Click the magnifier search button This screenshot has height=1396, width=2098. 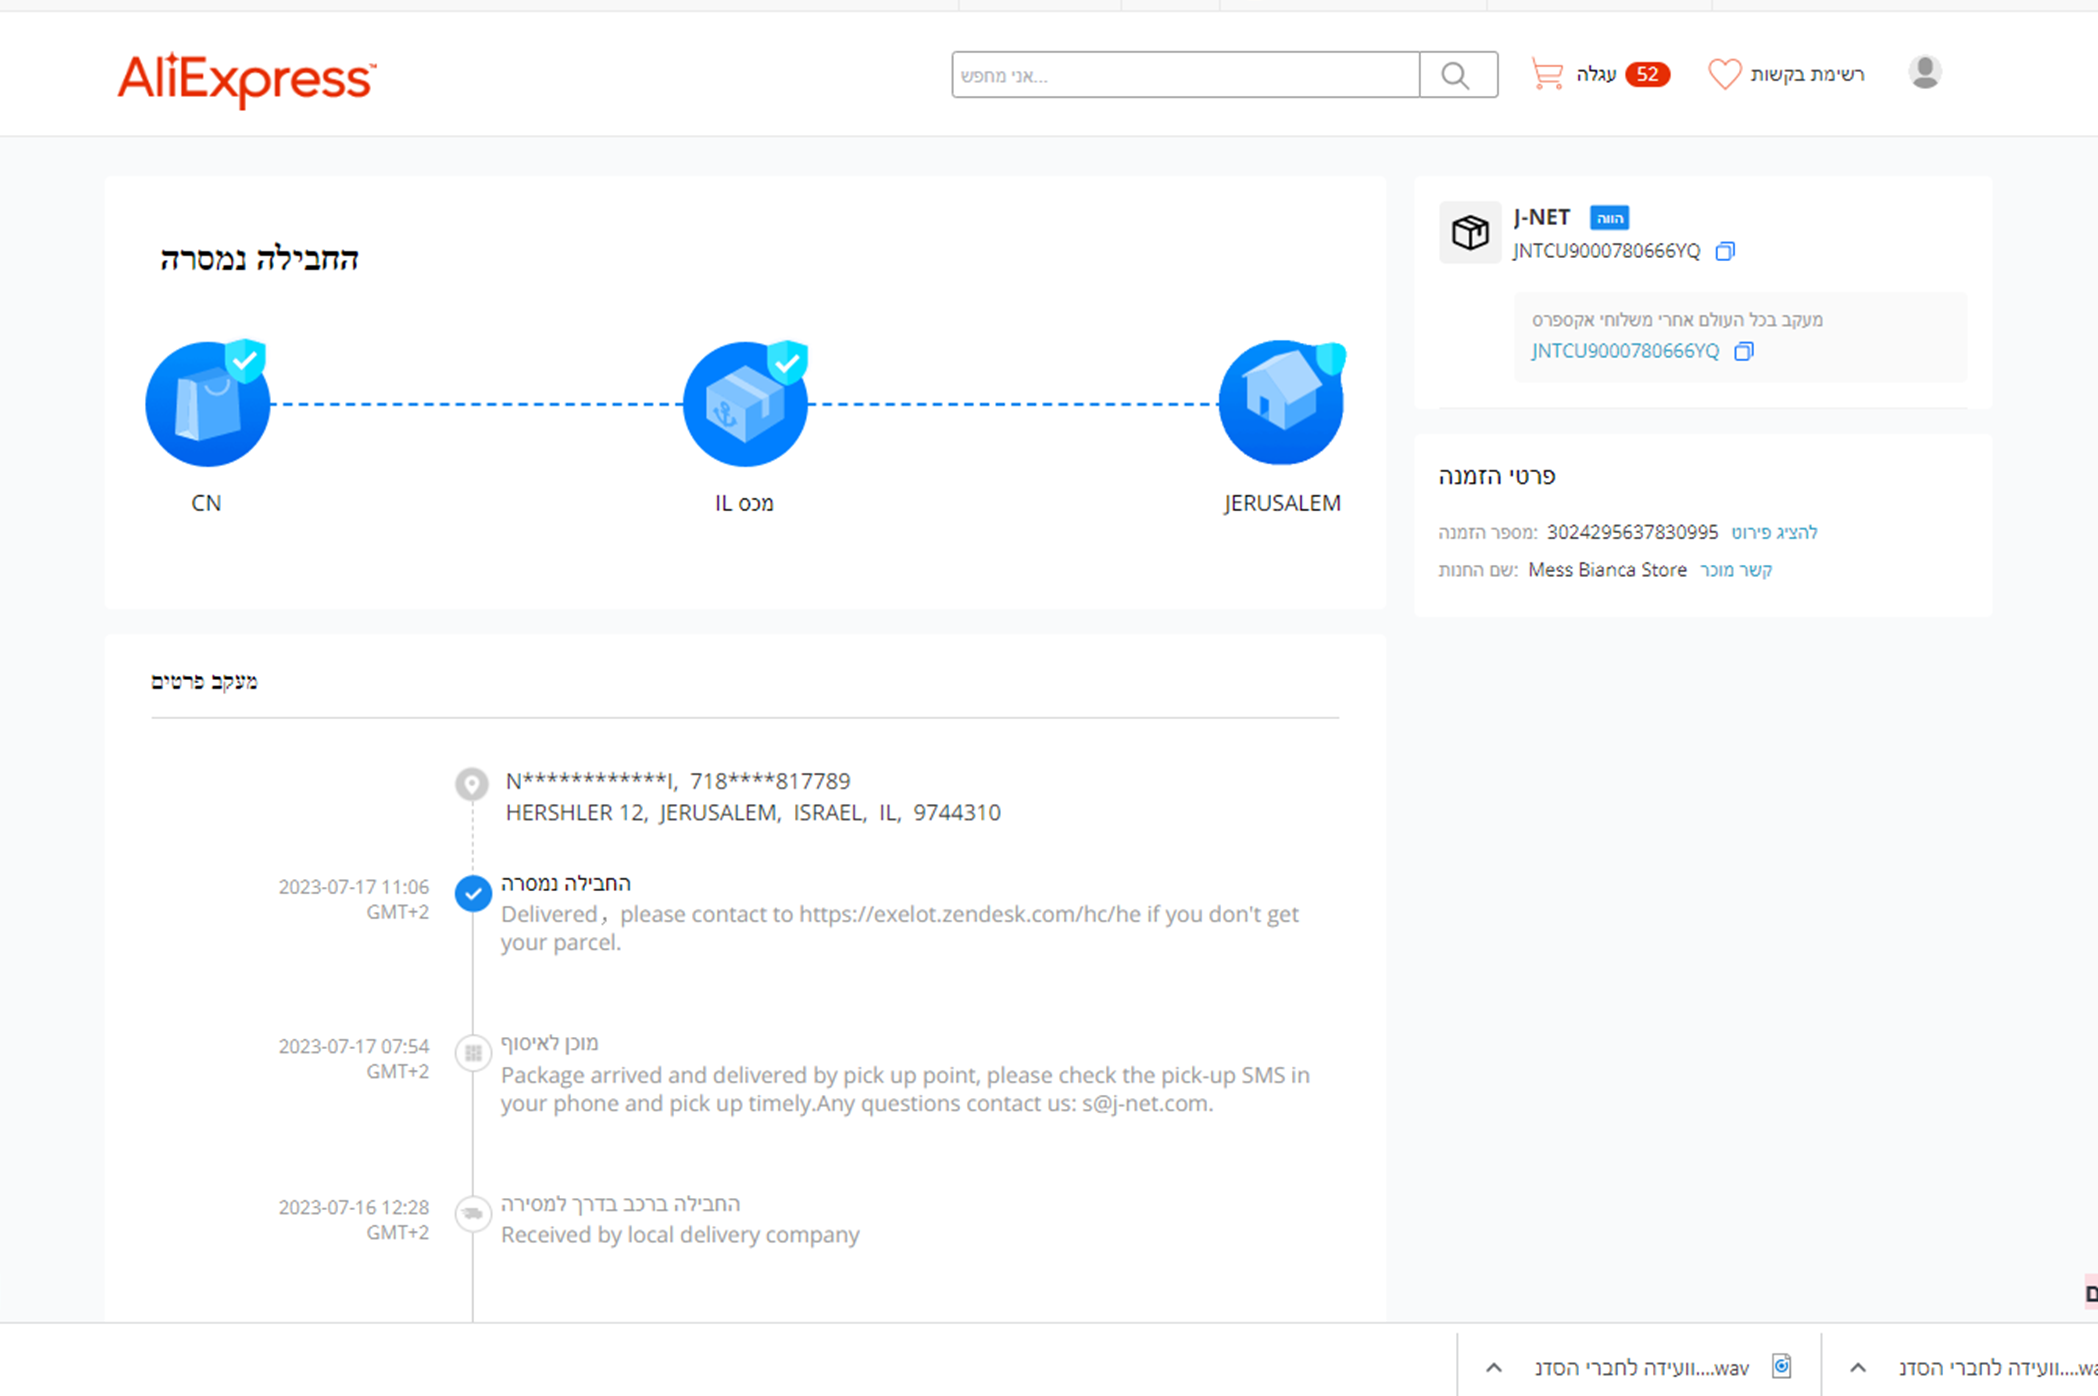point(1457,75)
